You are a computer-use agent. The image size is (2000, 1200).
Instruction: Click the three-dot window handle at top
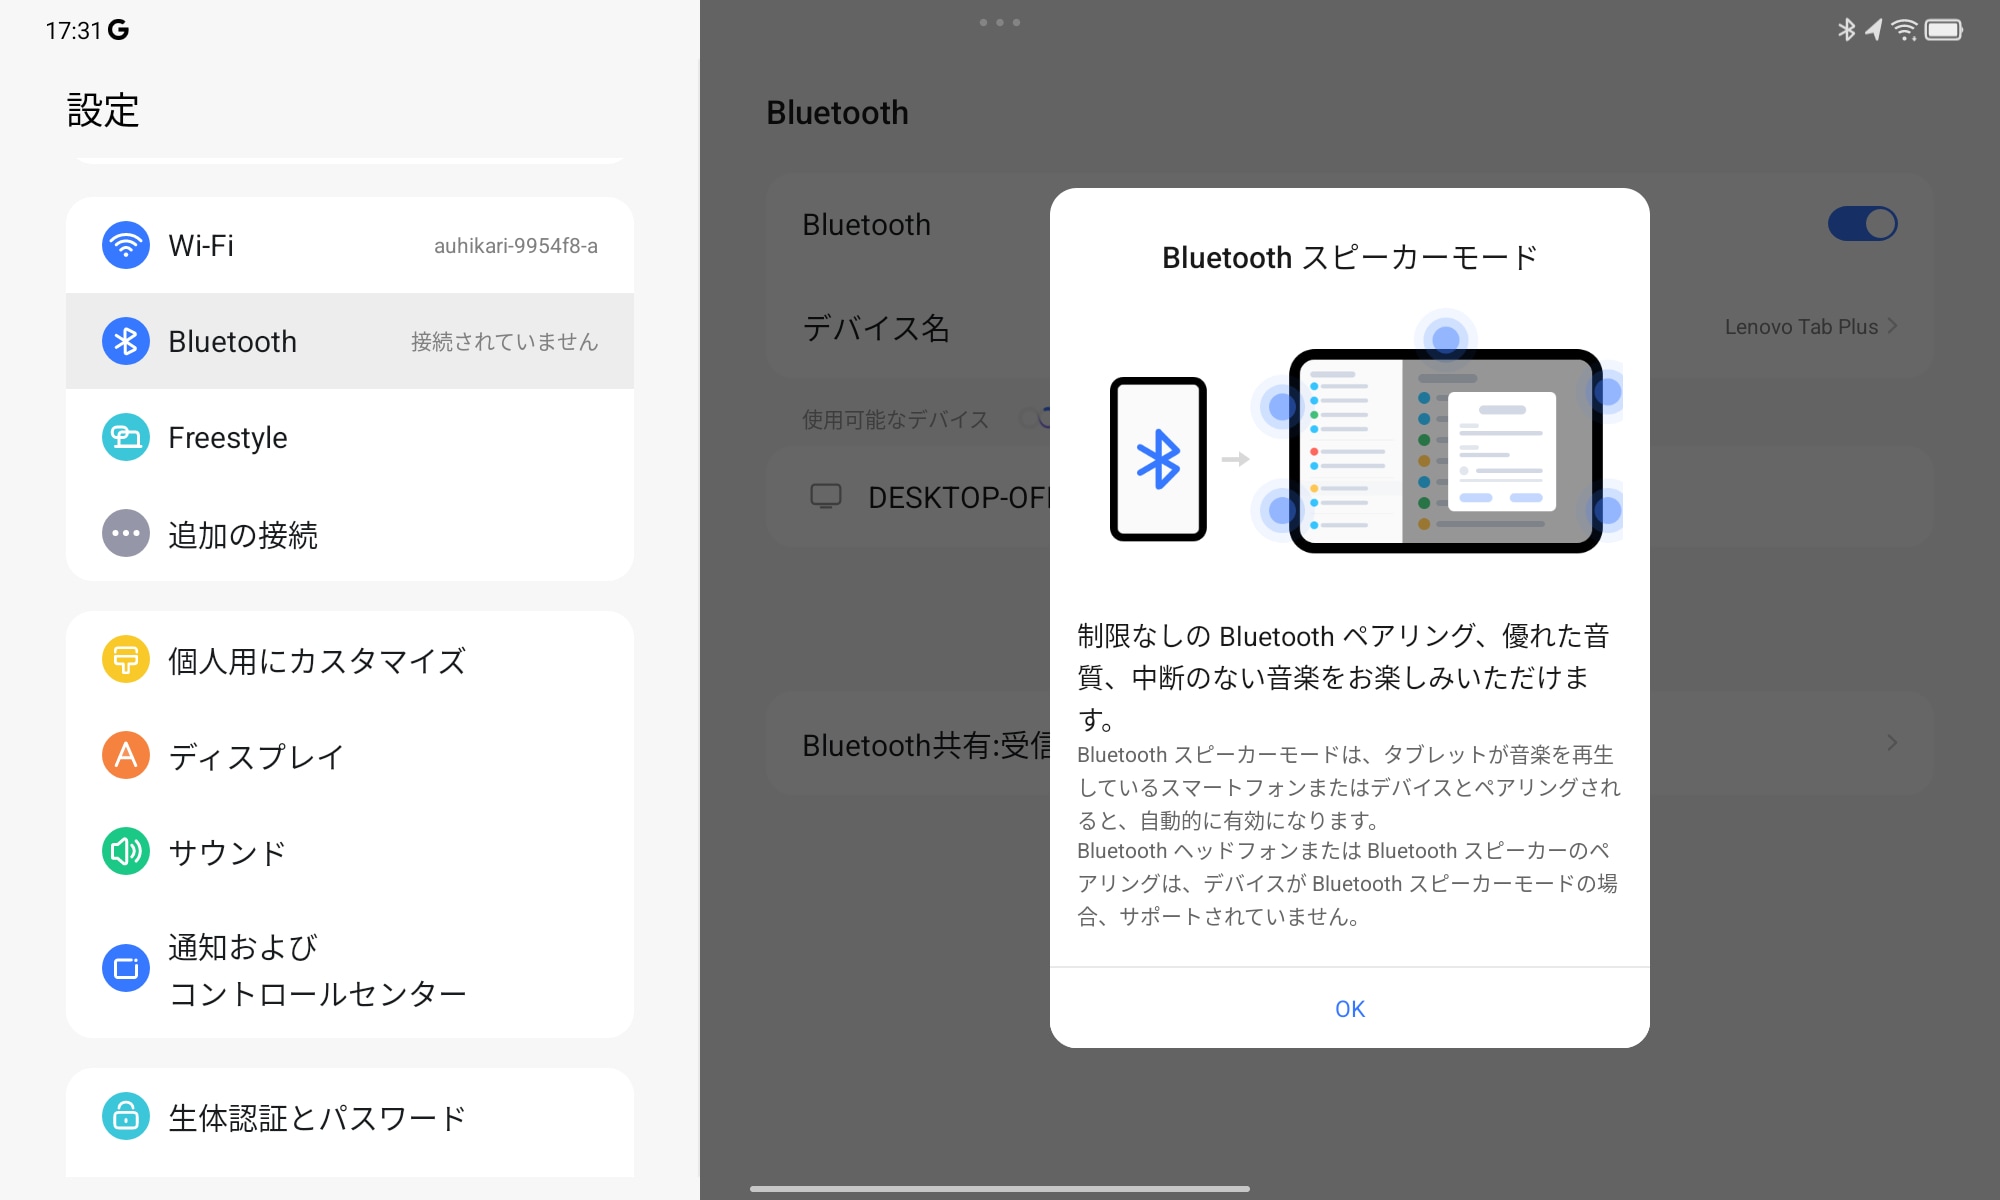coord(1000,22)
